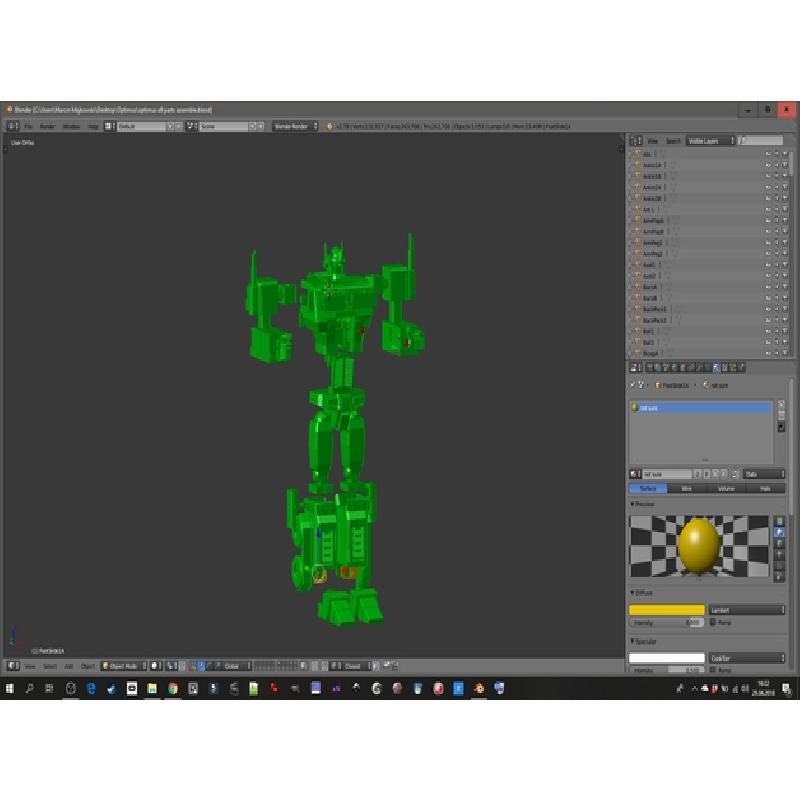Open the CookTorr specular shader dropdown
This screenshot has width=800, height=800.
pyautogui.click(x=746, y=658)
